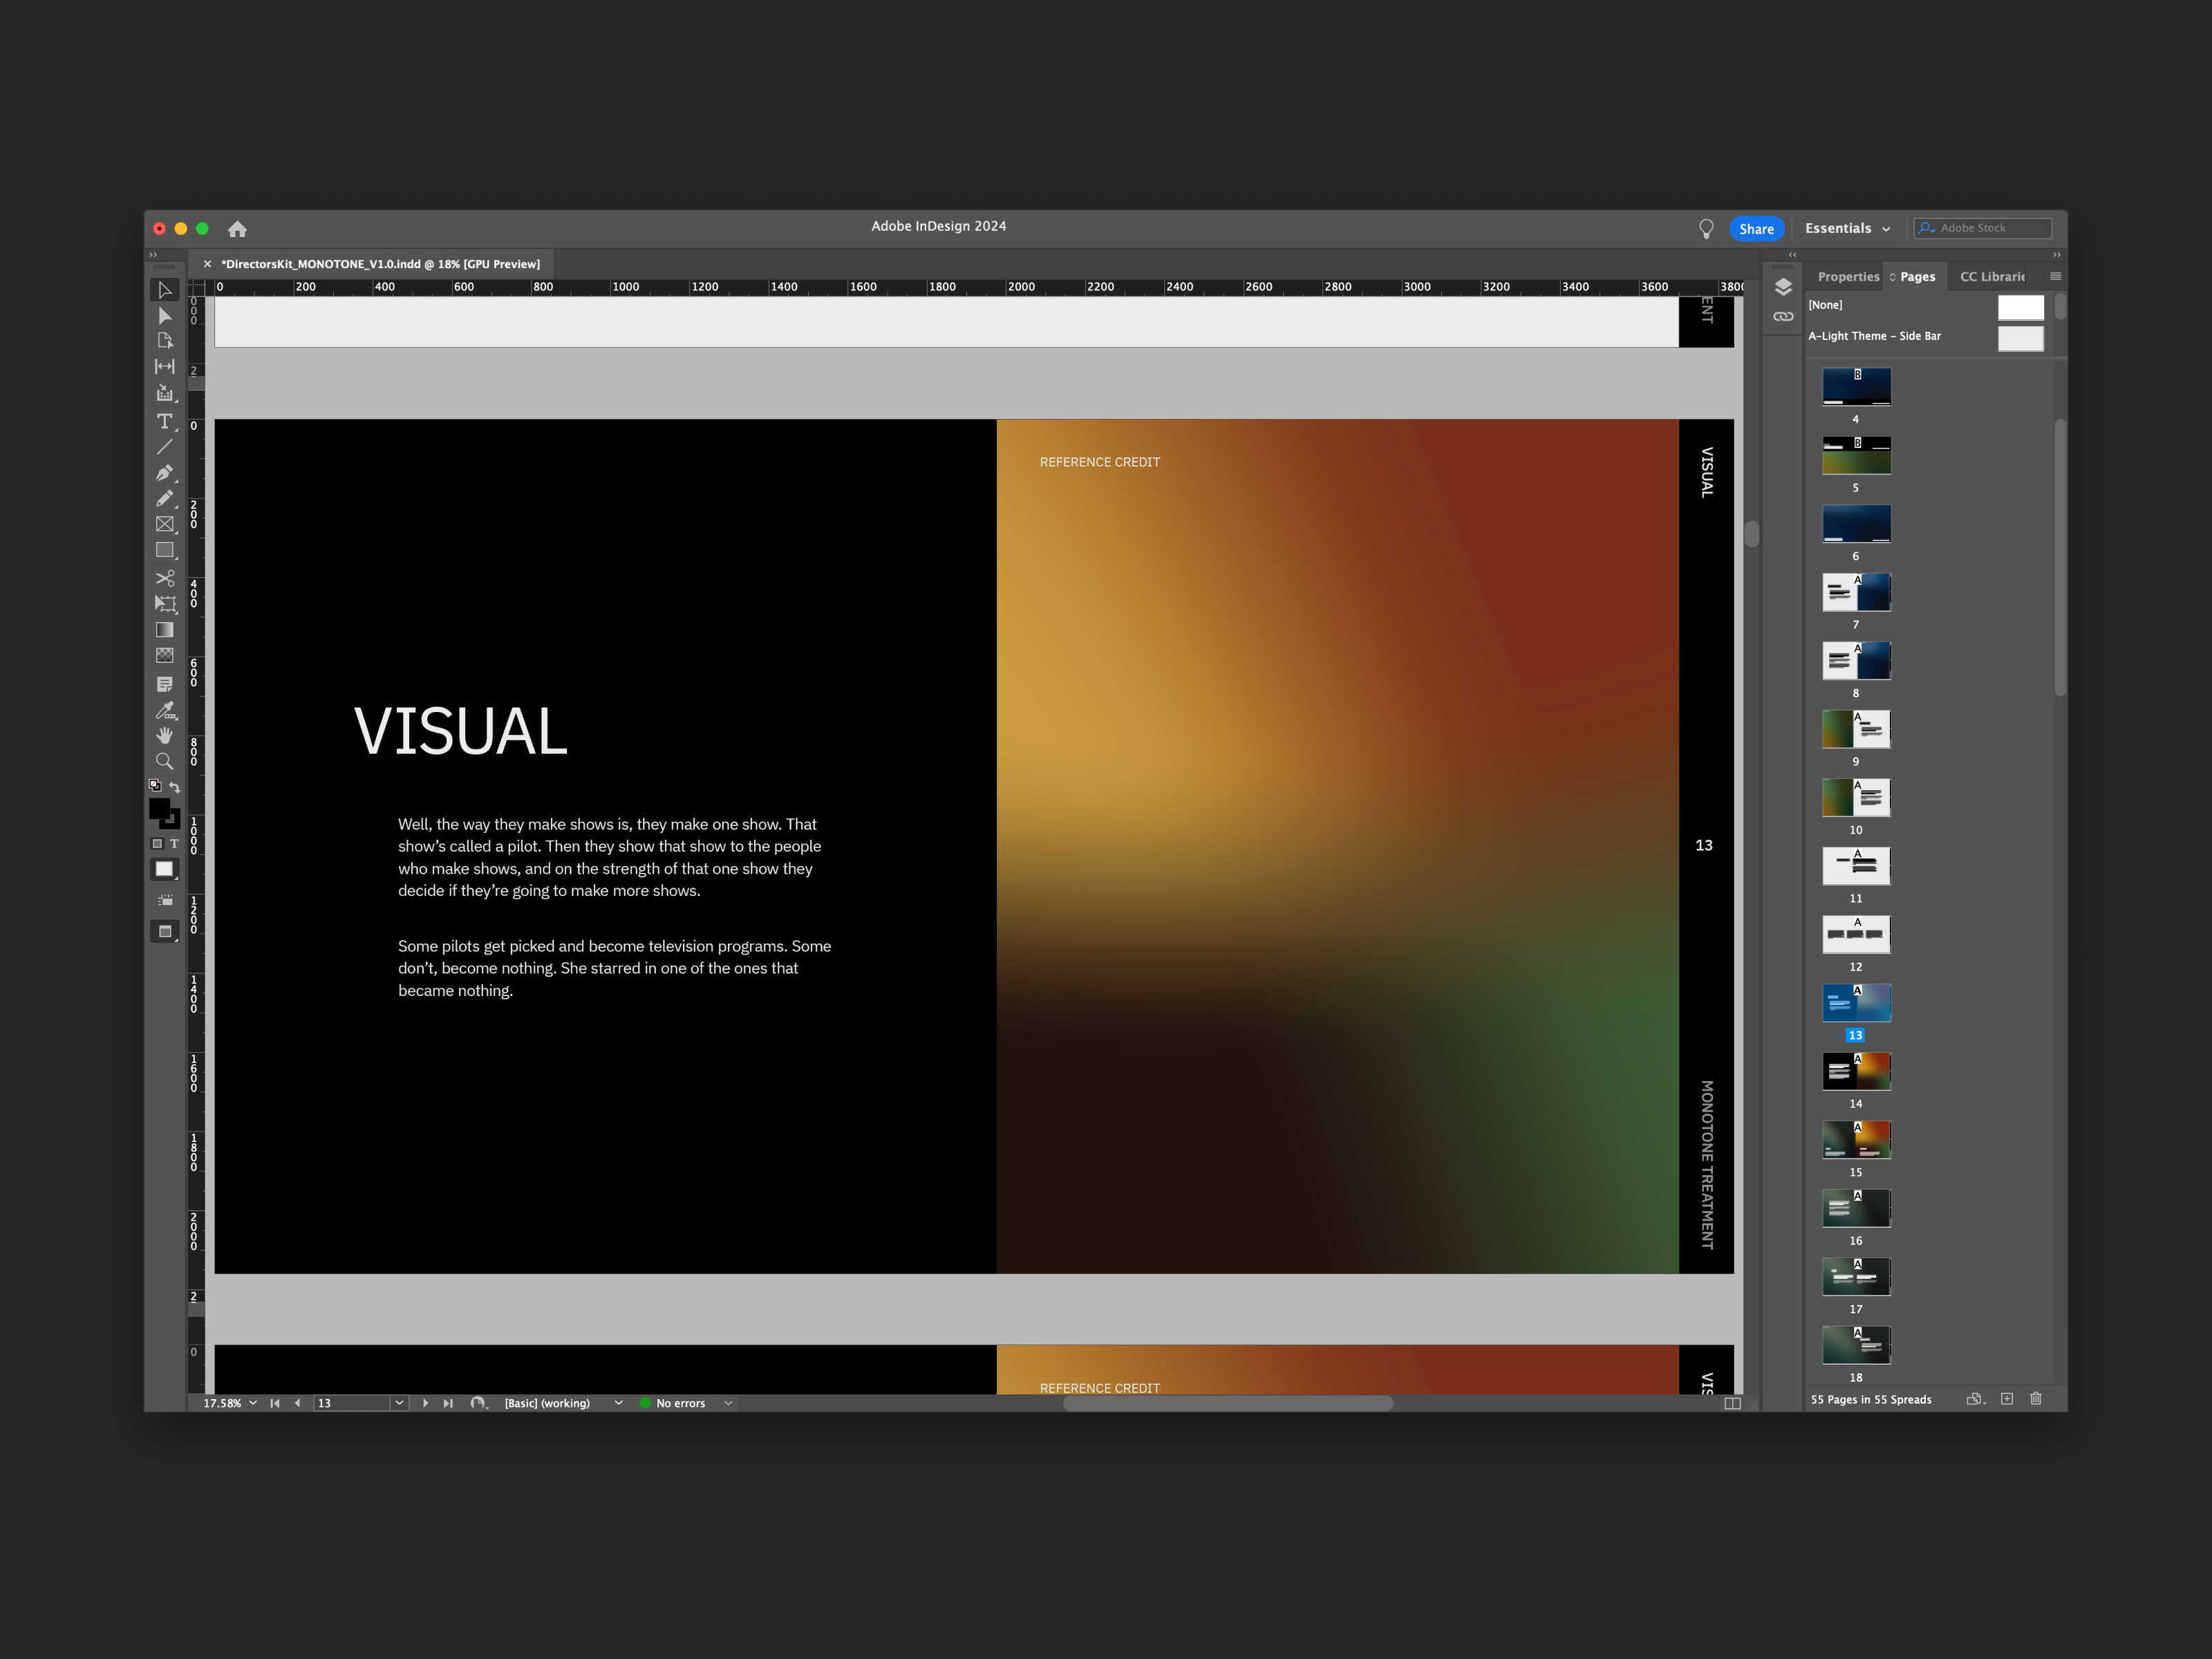
Task: Select DirectorsKit_MONOTONE_V1.0.indd document tab
Action: click(x=380, y=264)
